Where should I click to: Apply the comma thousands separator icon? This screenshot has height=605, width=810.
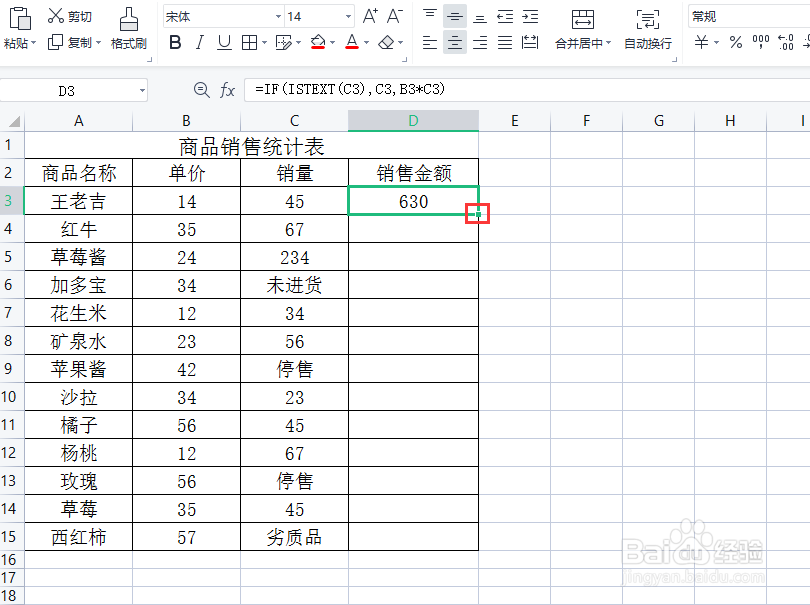762,43
